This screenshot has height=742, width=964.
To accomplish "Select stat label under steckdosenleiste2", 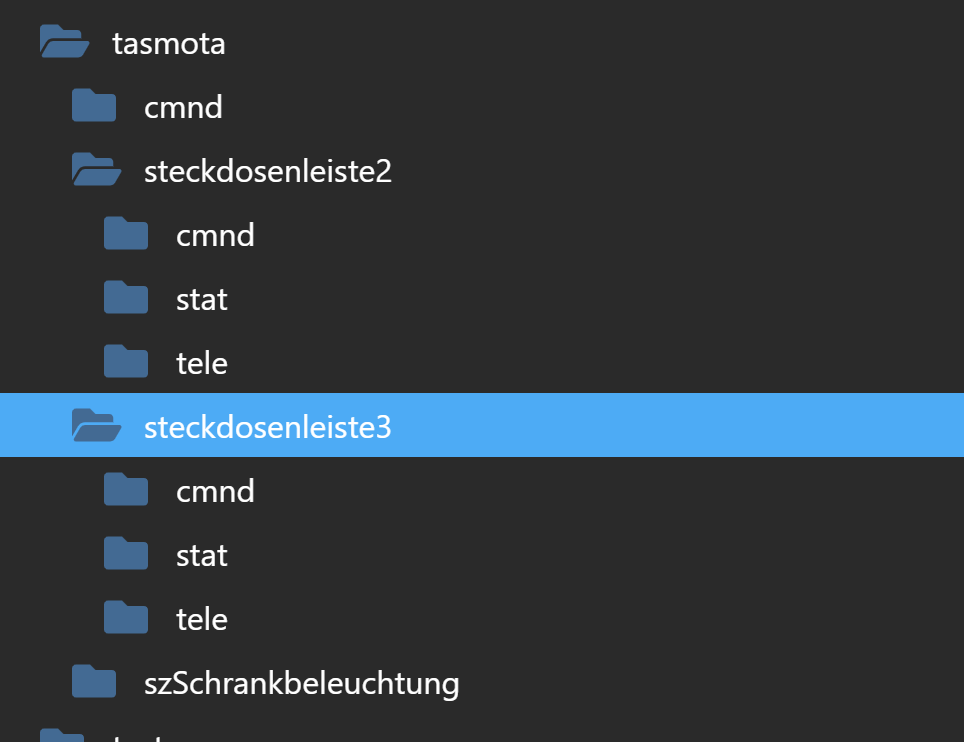I will coord(202,300).
